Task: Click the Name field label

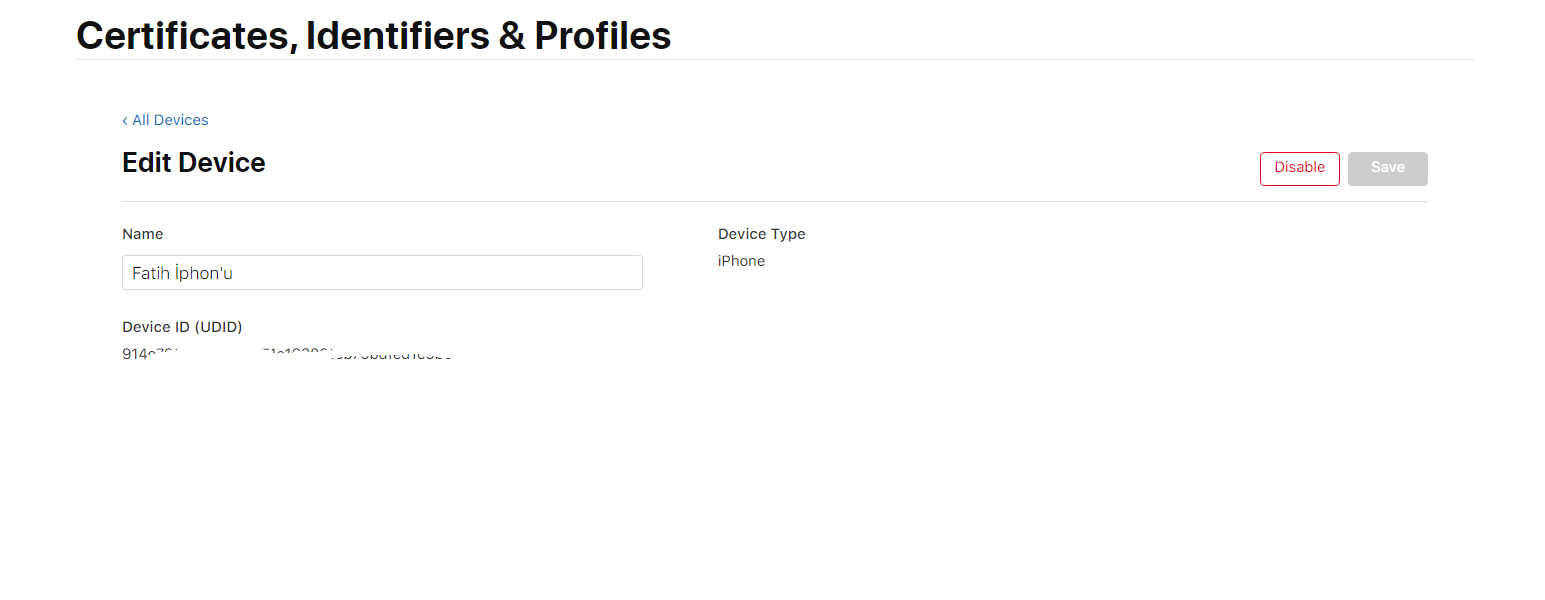Action: (143, 234)
